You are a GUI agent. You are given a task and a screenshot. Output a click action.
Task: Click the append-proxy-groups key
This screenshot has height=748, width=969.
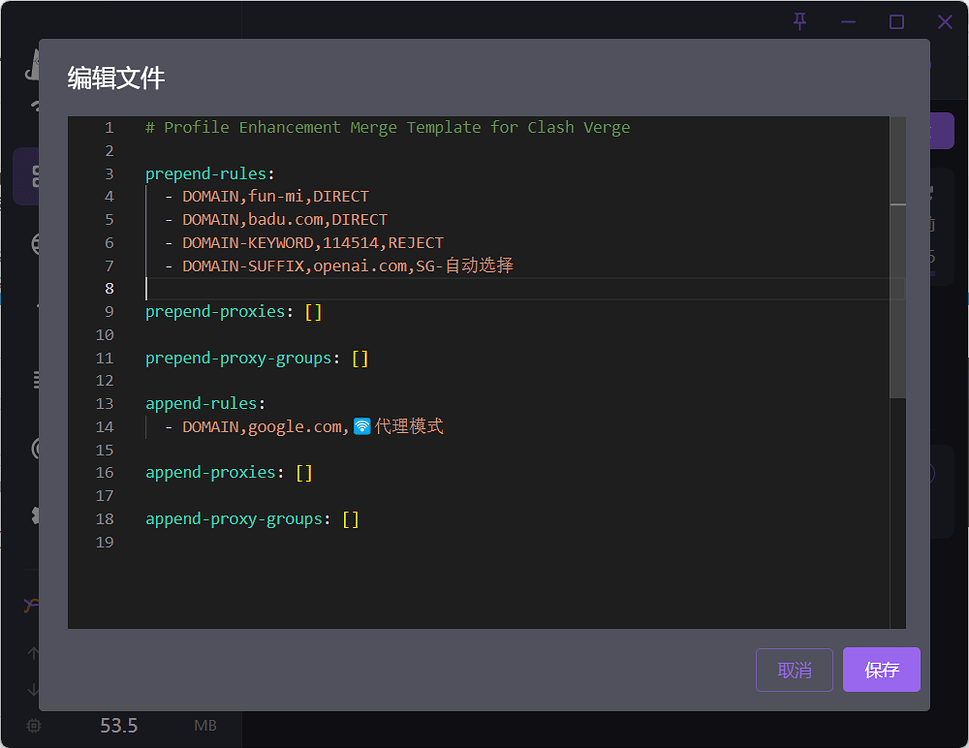coord(234,519)
